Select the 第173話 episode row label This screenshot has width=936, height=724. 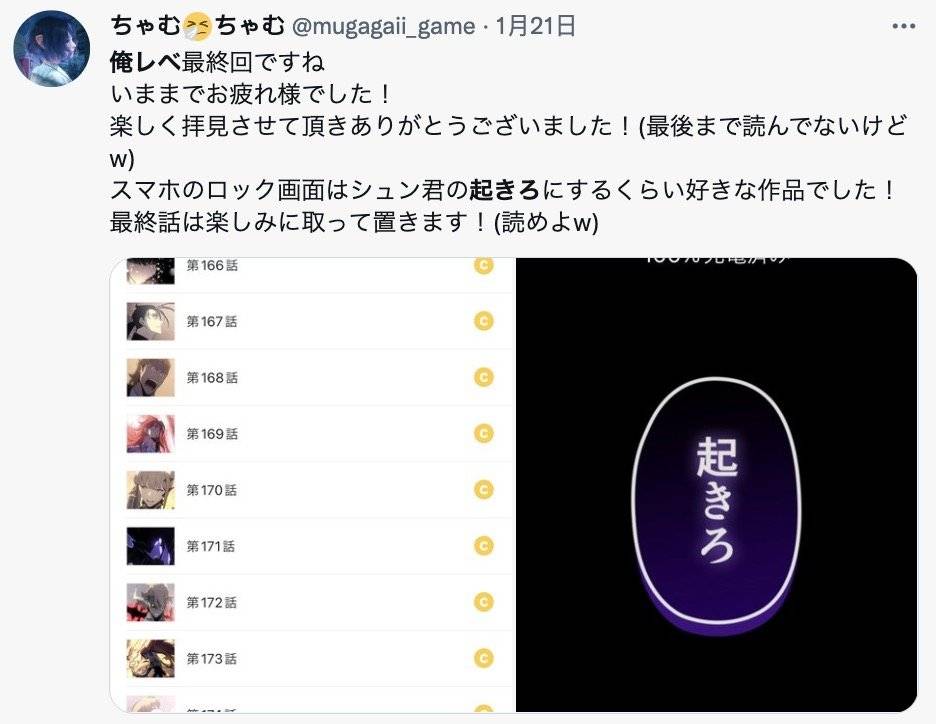[x=212, y=658]
